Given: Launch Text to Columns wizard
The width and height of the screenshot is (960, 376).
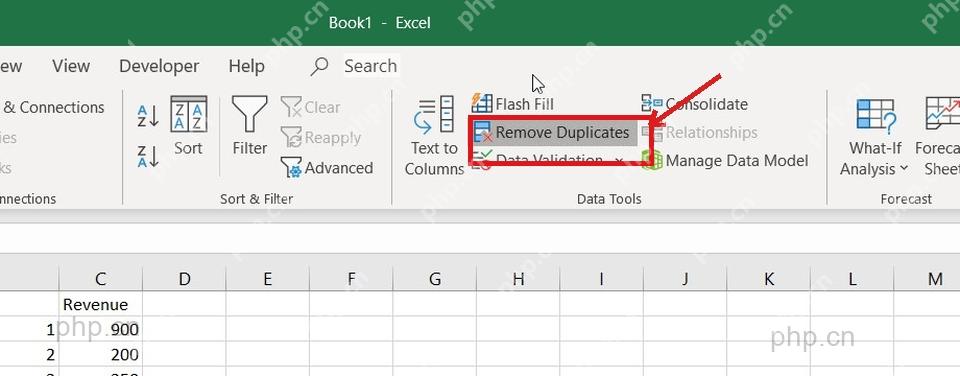Looking at the screenshot, I should tap(434, 136).
